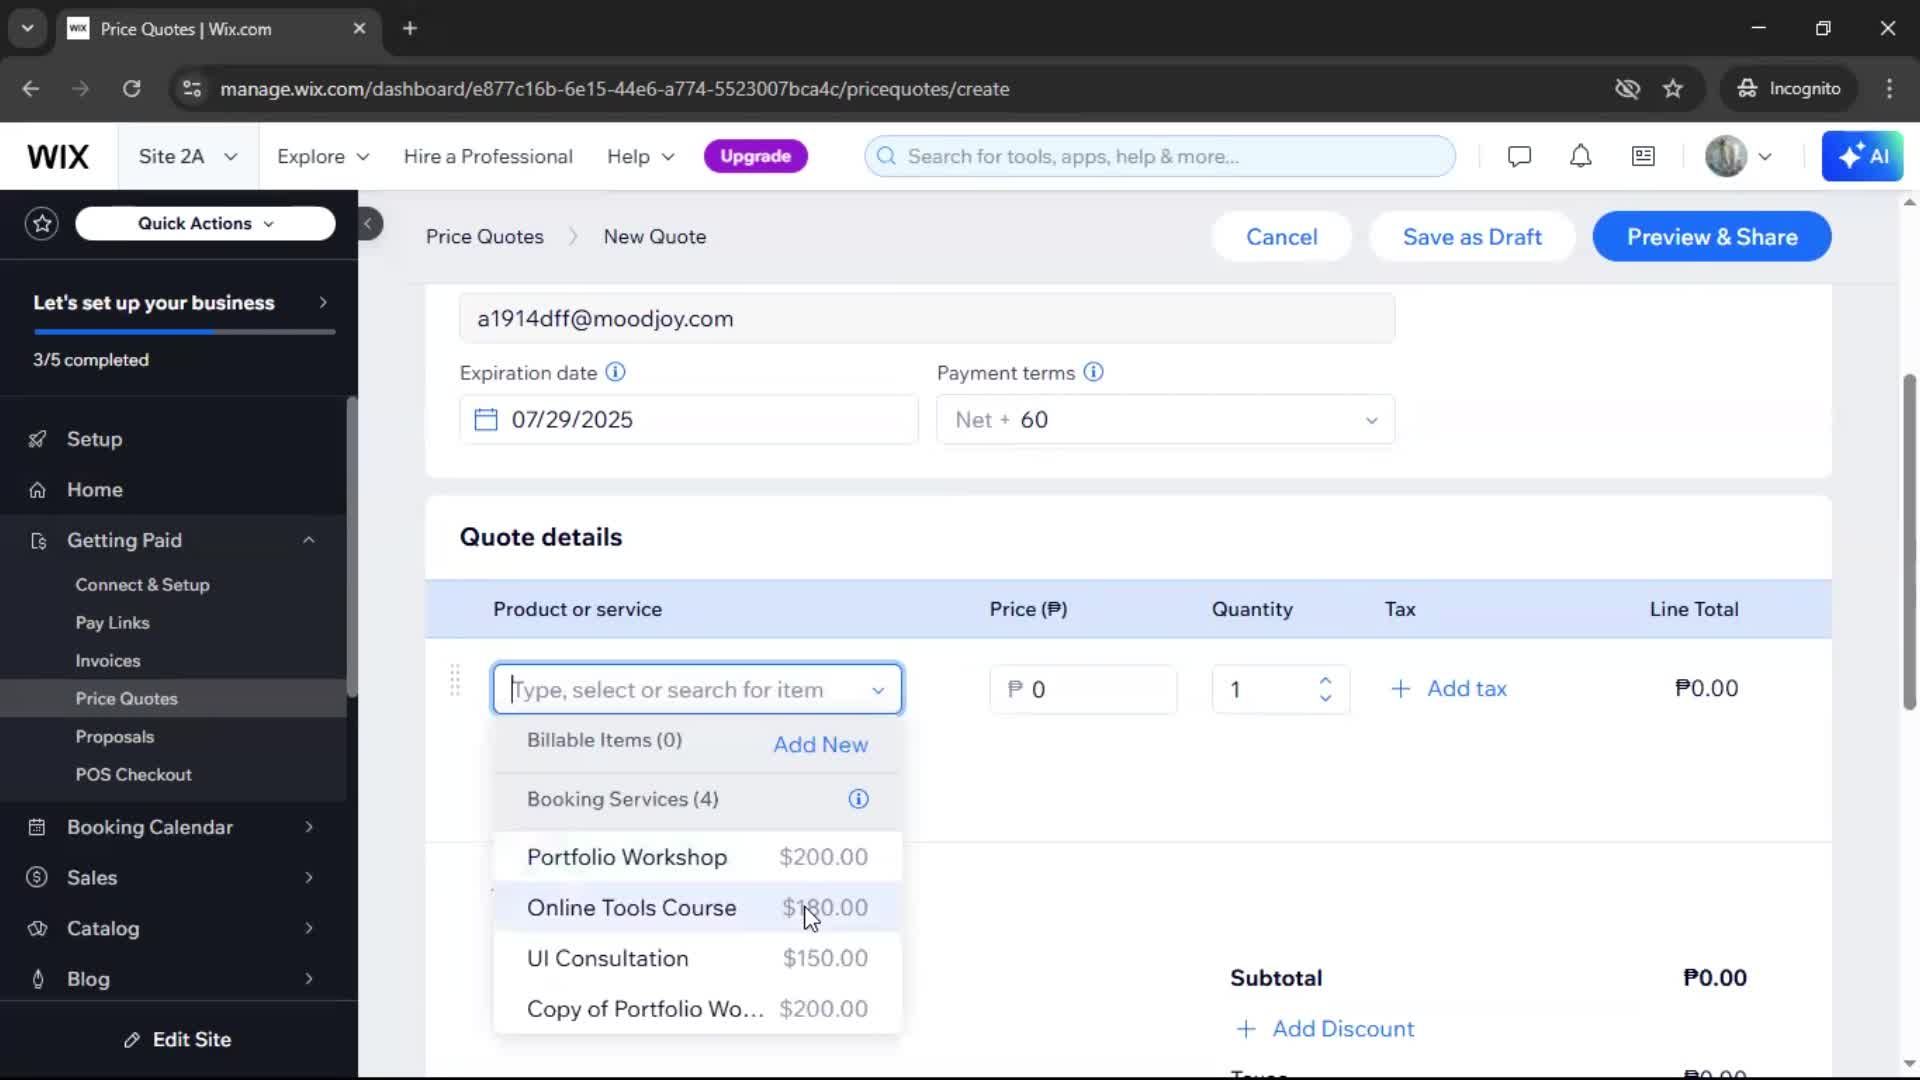Decrease the quantity with down arrow

1325,698
